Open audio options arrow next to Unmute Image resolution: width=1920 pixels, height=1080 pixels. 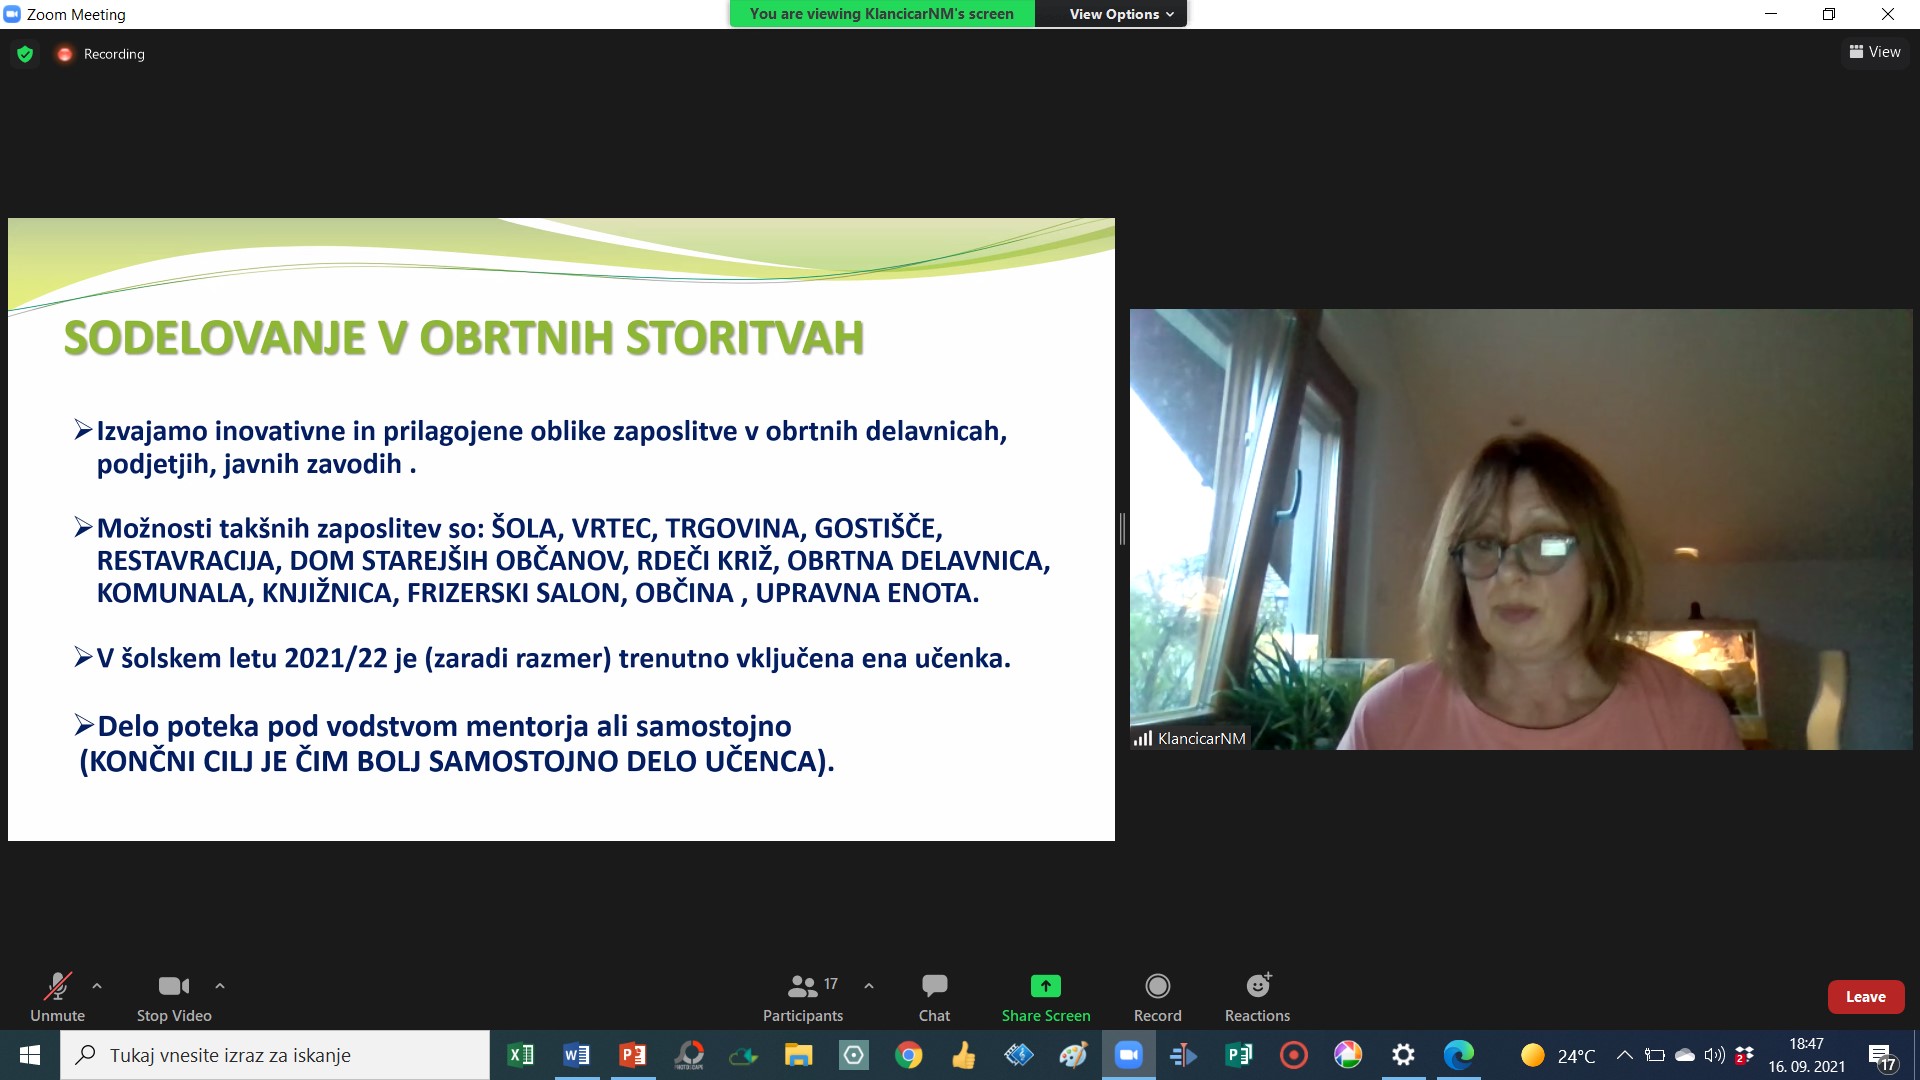(x=97, y=986)
